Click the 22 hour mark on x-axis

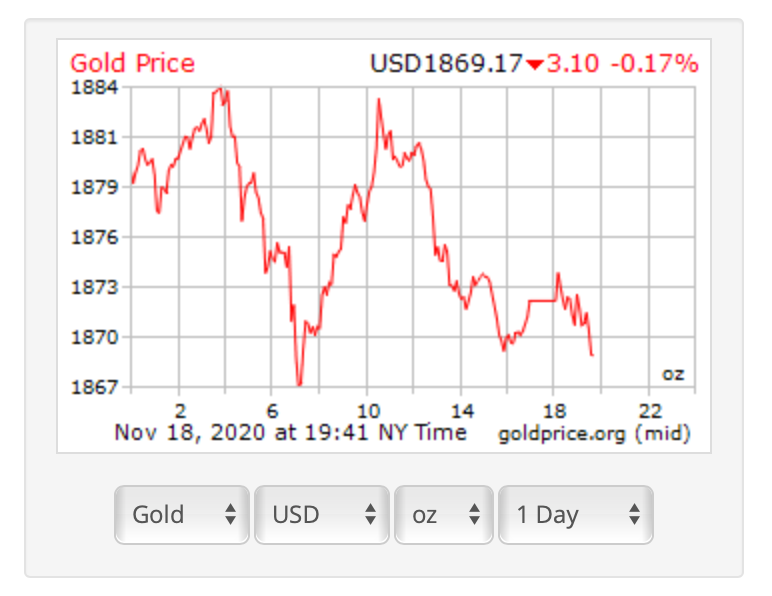(650, 410)
